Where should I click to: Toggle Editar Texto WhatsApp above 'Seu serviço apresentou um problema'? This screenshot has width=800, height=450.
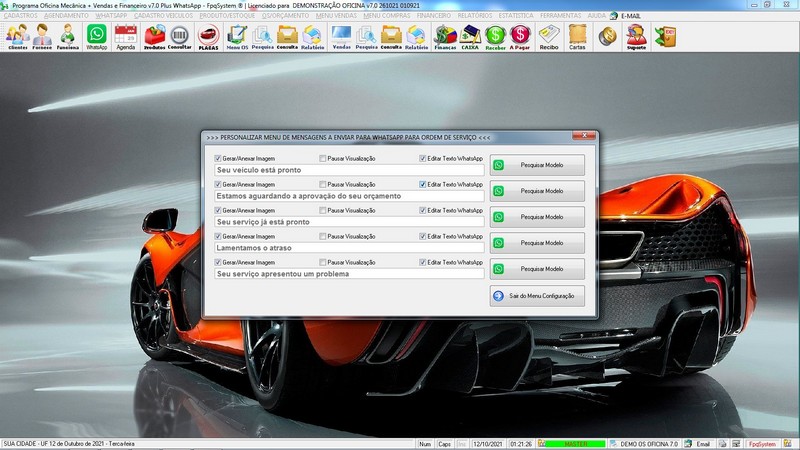tap(423, 262)
